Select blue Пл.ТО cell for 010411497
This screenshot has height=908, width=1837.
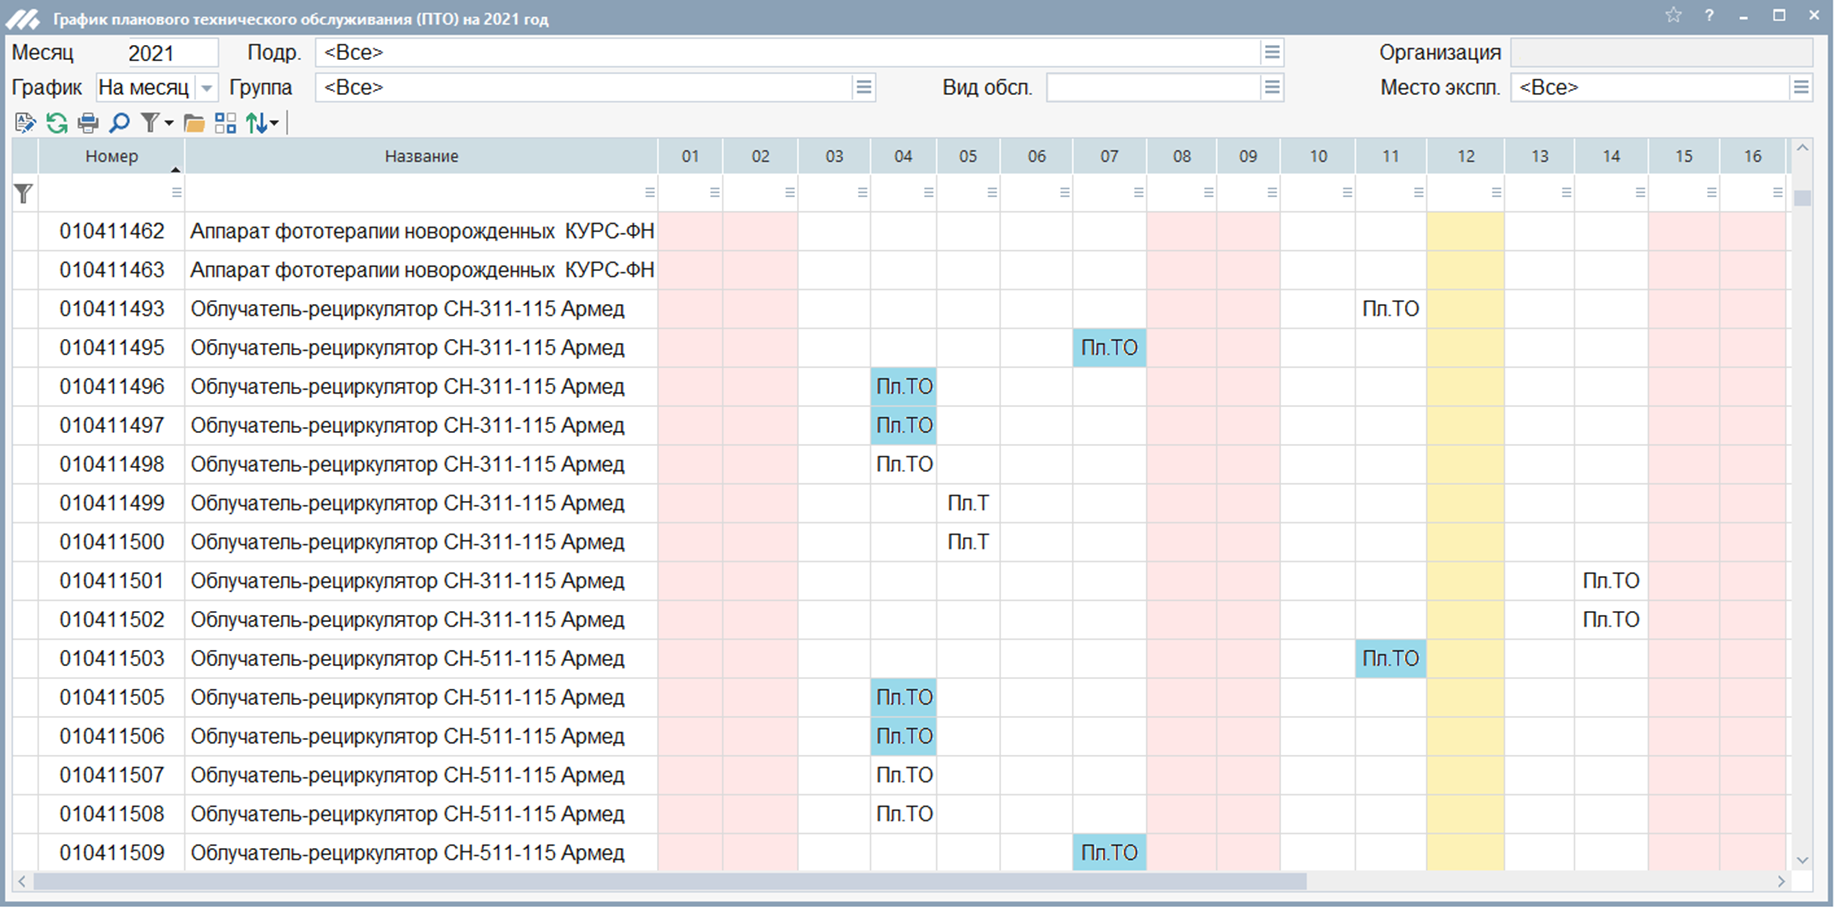[904, 426]
